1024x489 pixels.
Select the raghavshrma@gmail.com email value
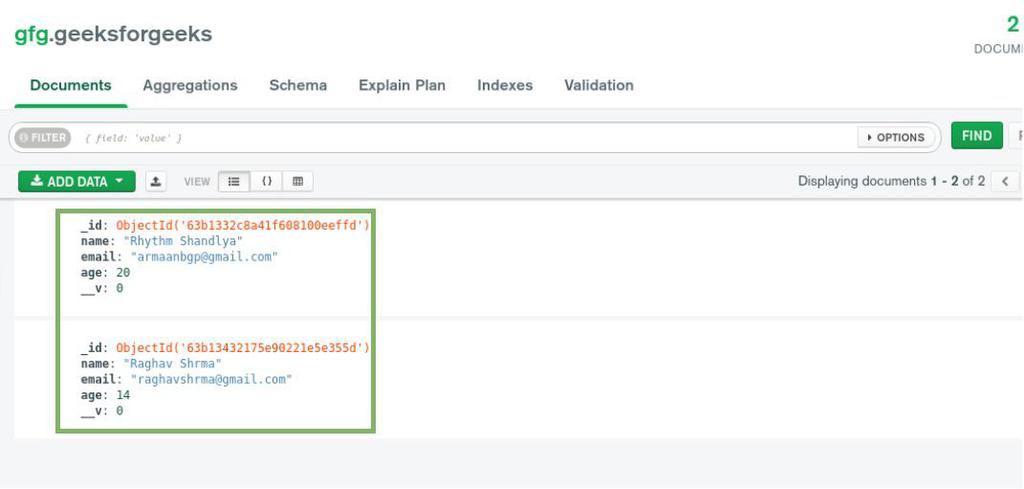212,379
